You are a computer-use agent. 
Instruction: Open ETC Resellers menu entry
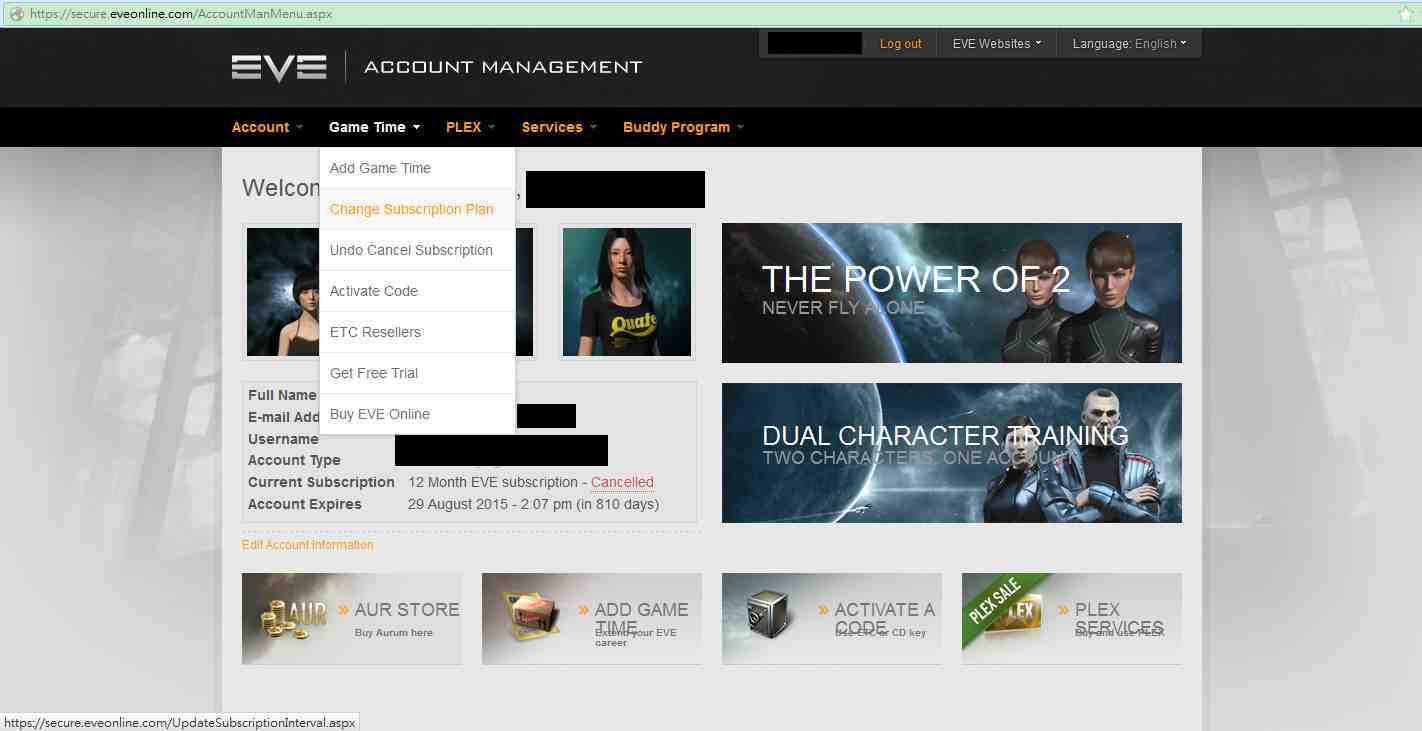click(x=417, y=332)
